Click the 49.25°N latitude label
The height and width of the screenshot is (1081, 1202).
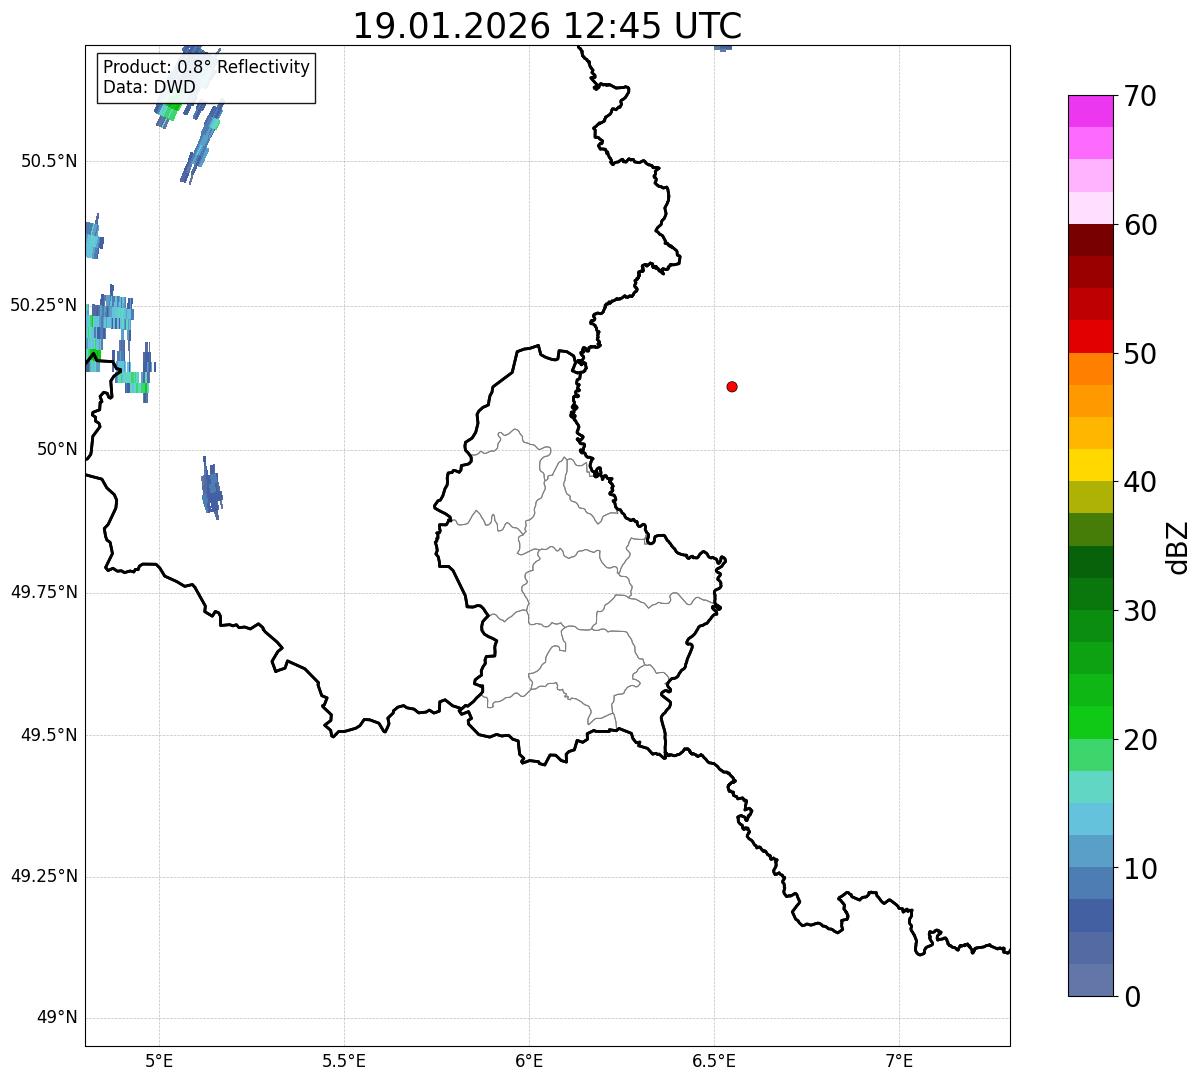43,877
